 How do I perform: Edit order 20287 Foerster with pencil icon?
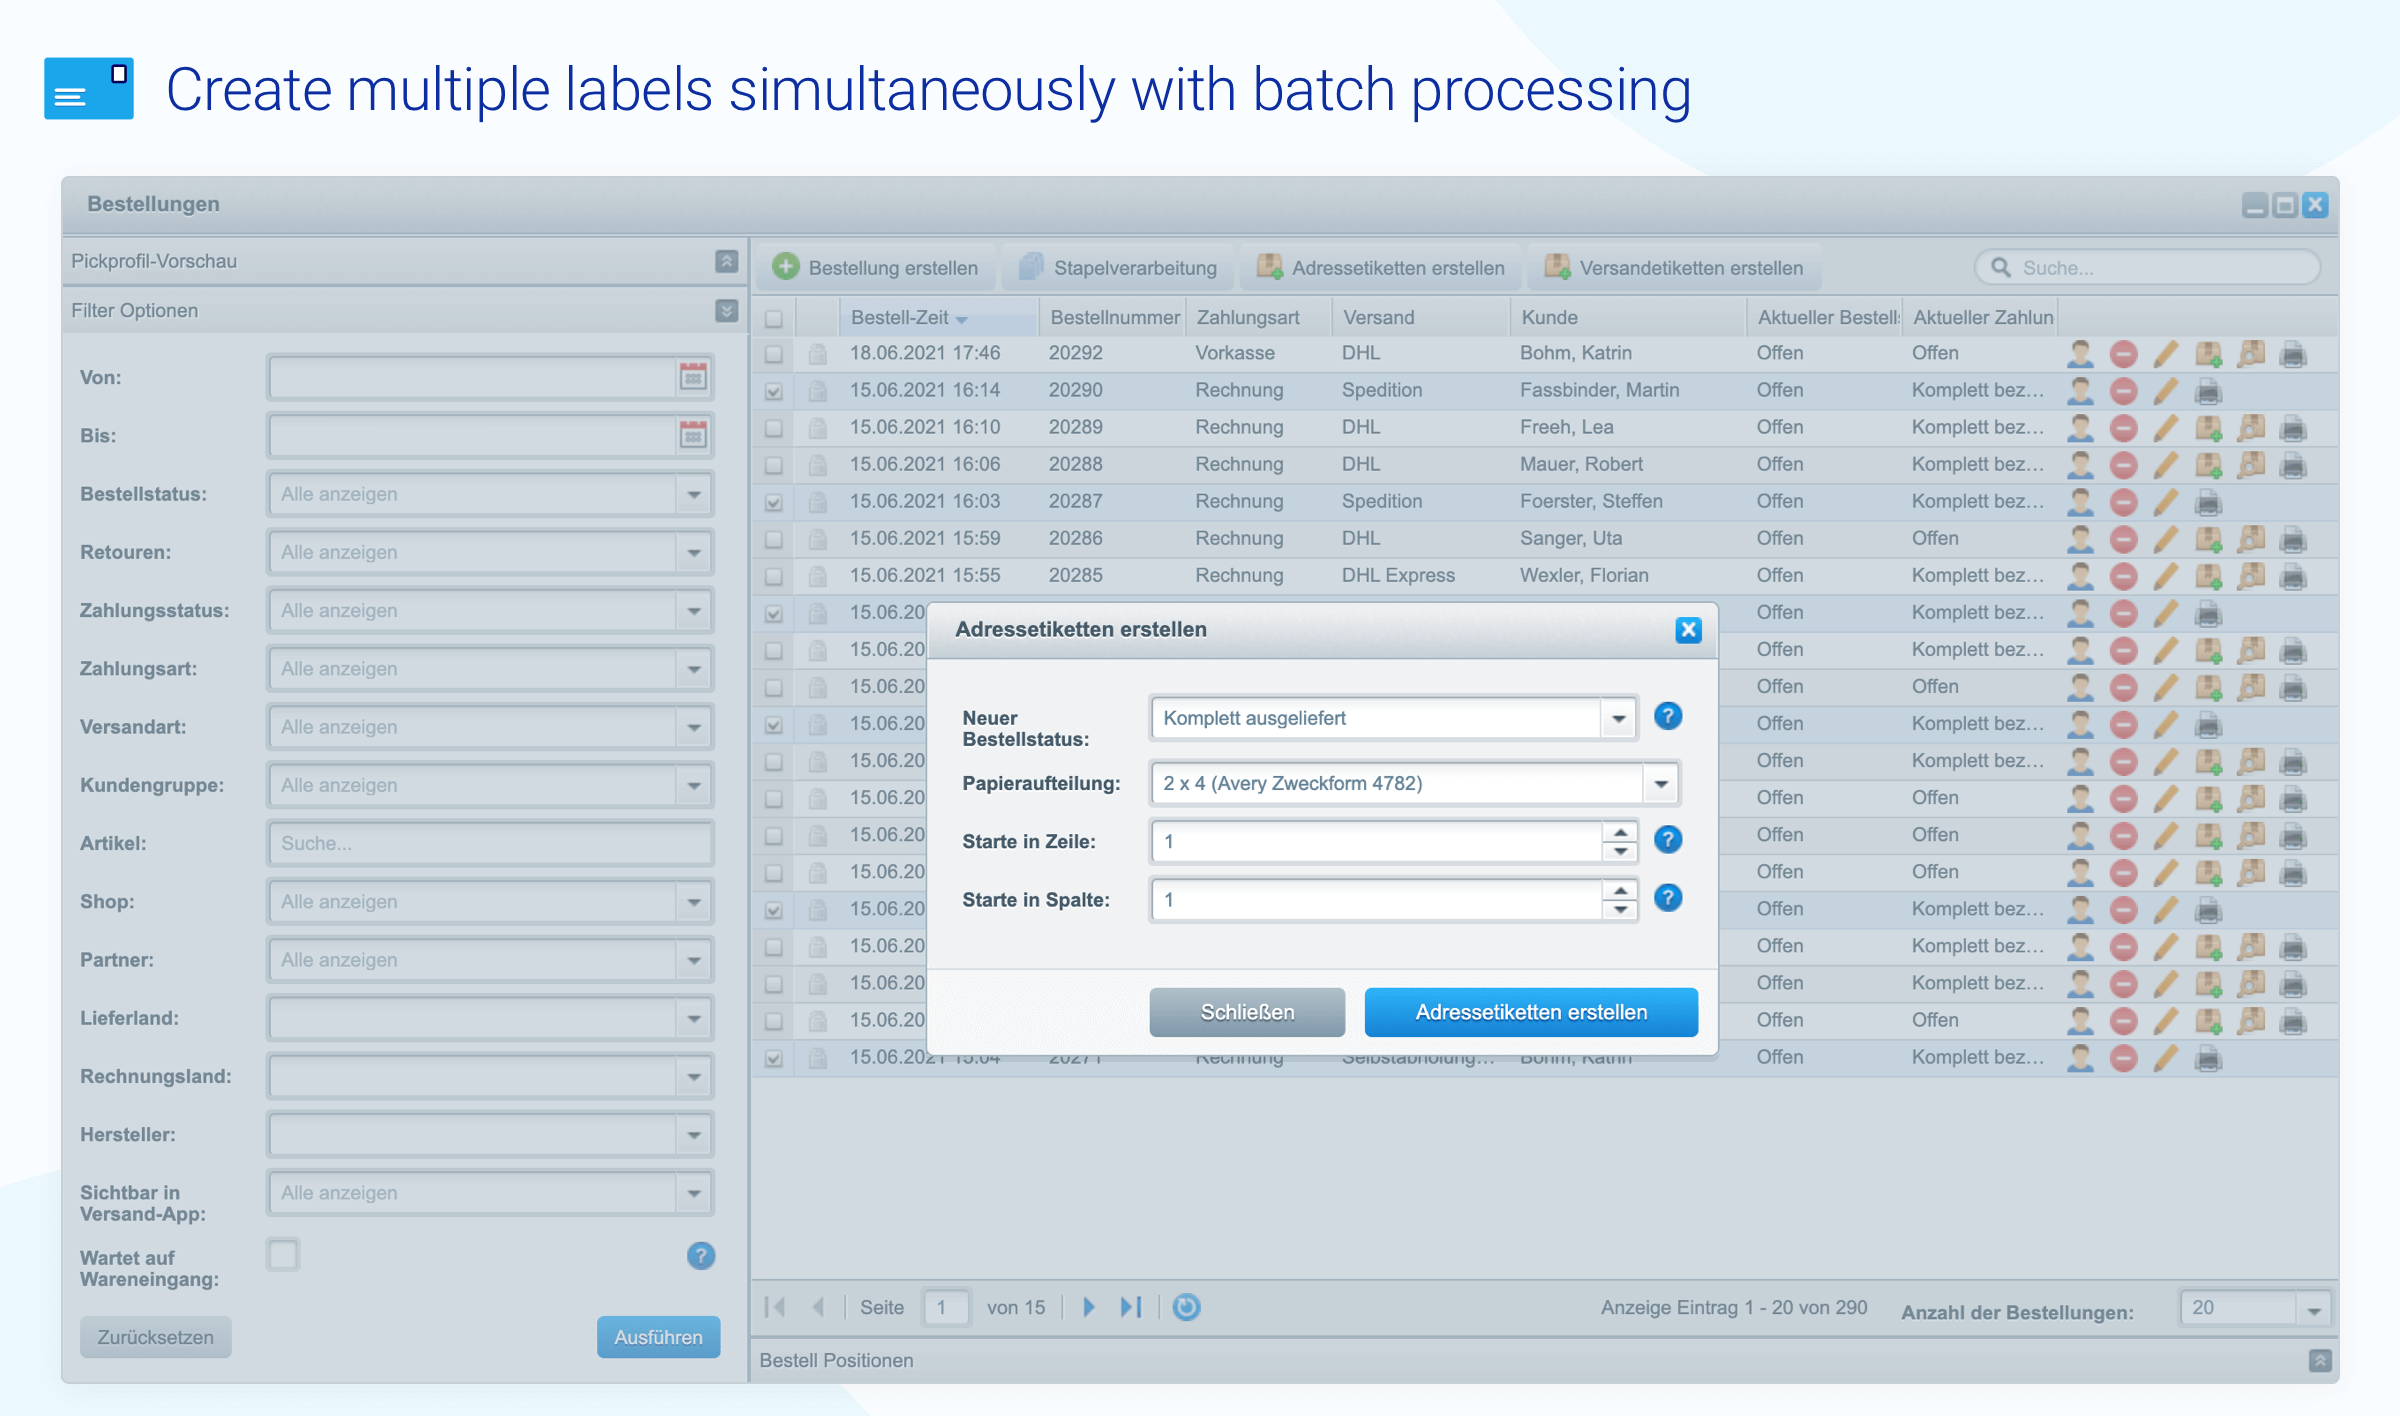(x=2165, y=501)
